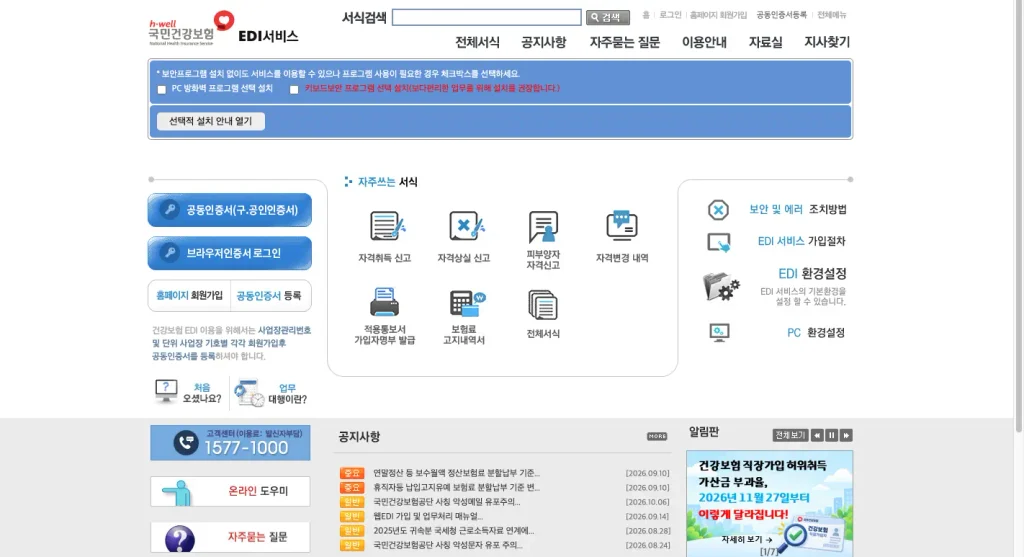Open the 자주묻는 질문 top menu

[625, 42]
